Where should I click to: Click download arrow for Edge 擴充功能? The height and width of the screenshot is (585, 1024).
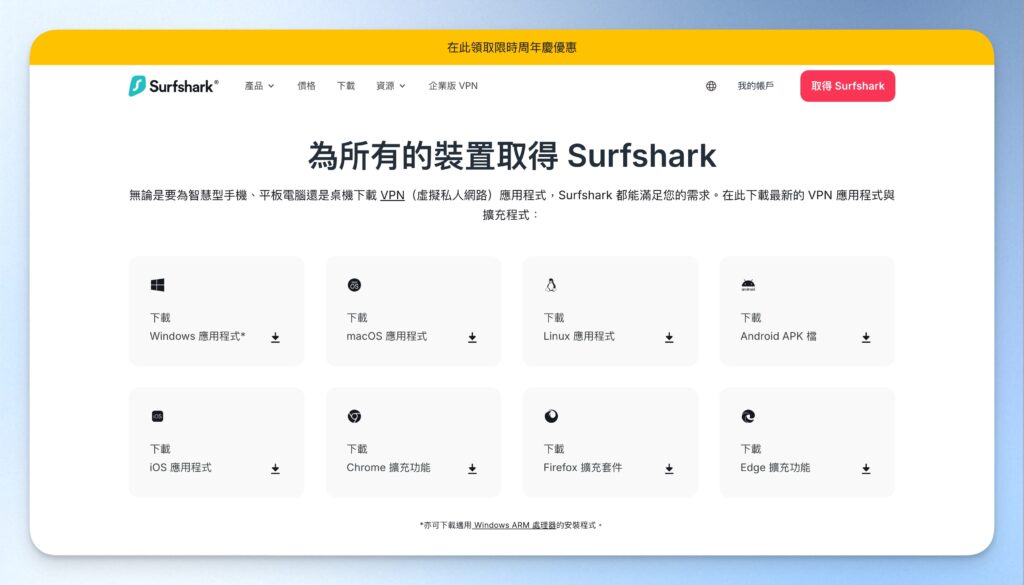tap(866, 469)
